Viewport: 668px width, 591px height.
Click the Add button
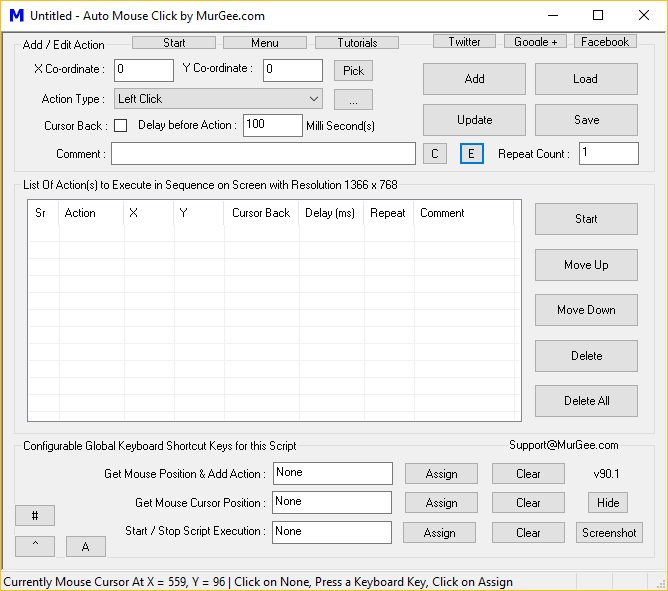coord(474,79)
